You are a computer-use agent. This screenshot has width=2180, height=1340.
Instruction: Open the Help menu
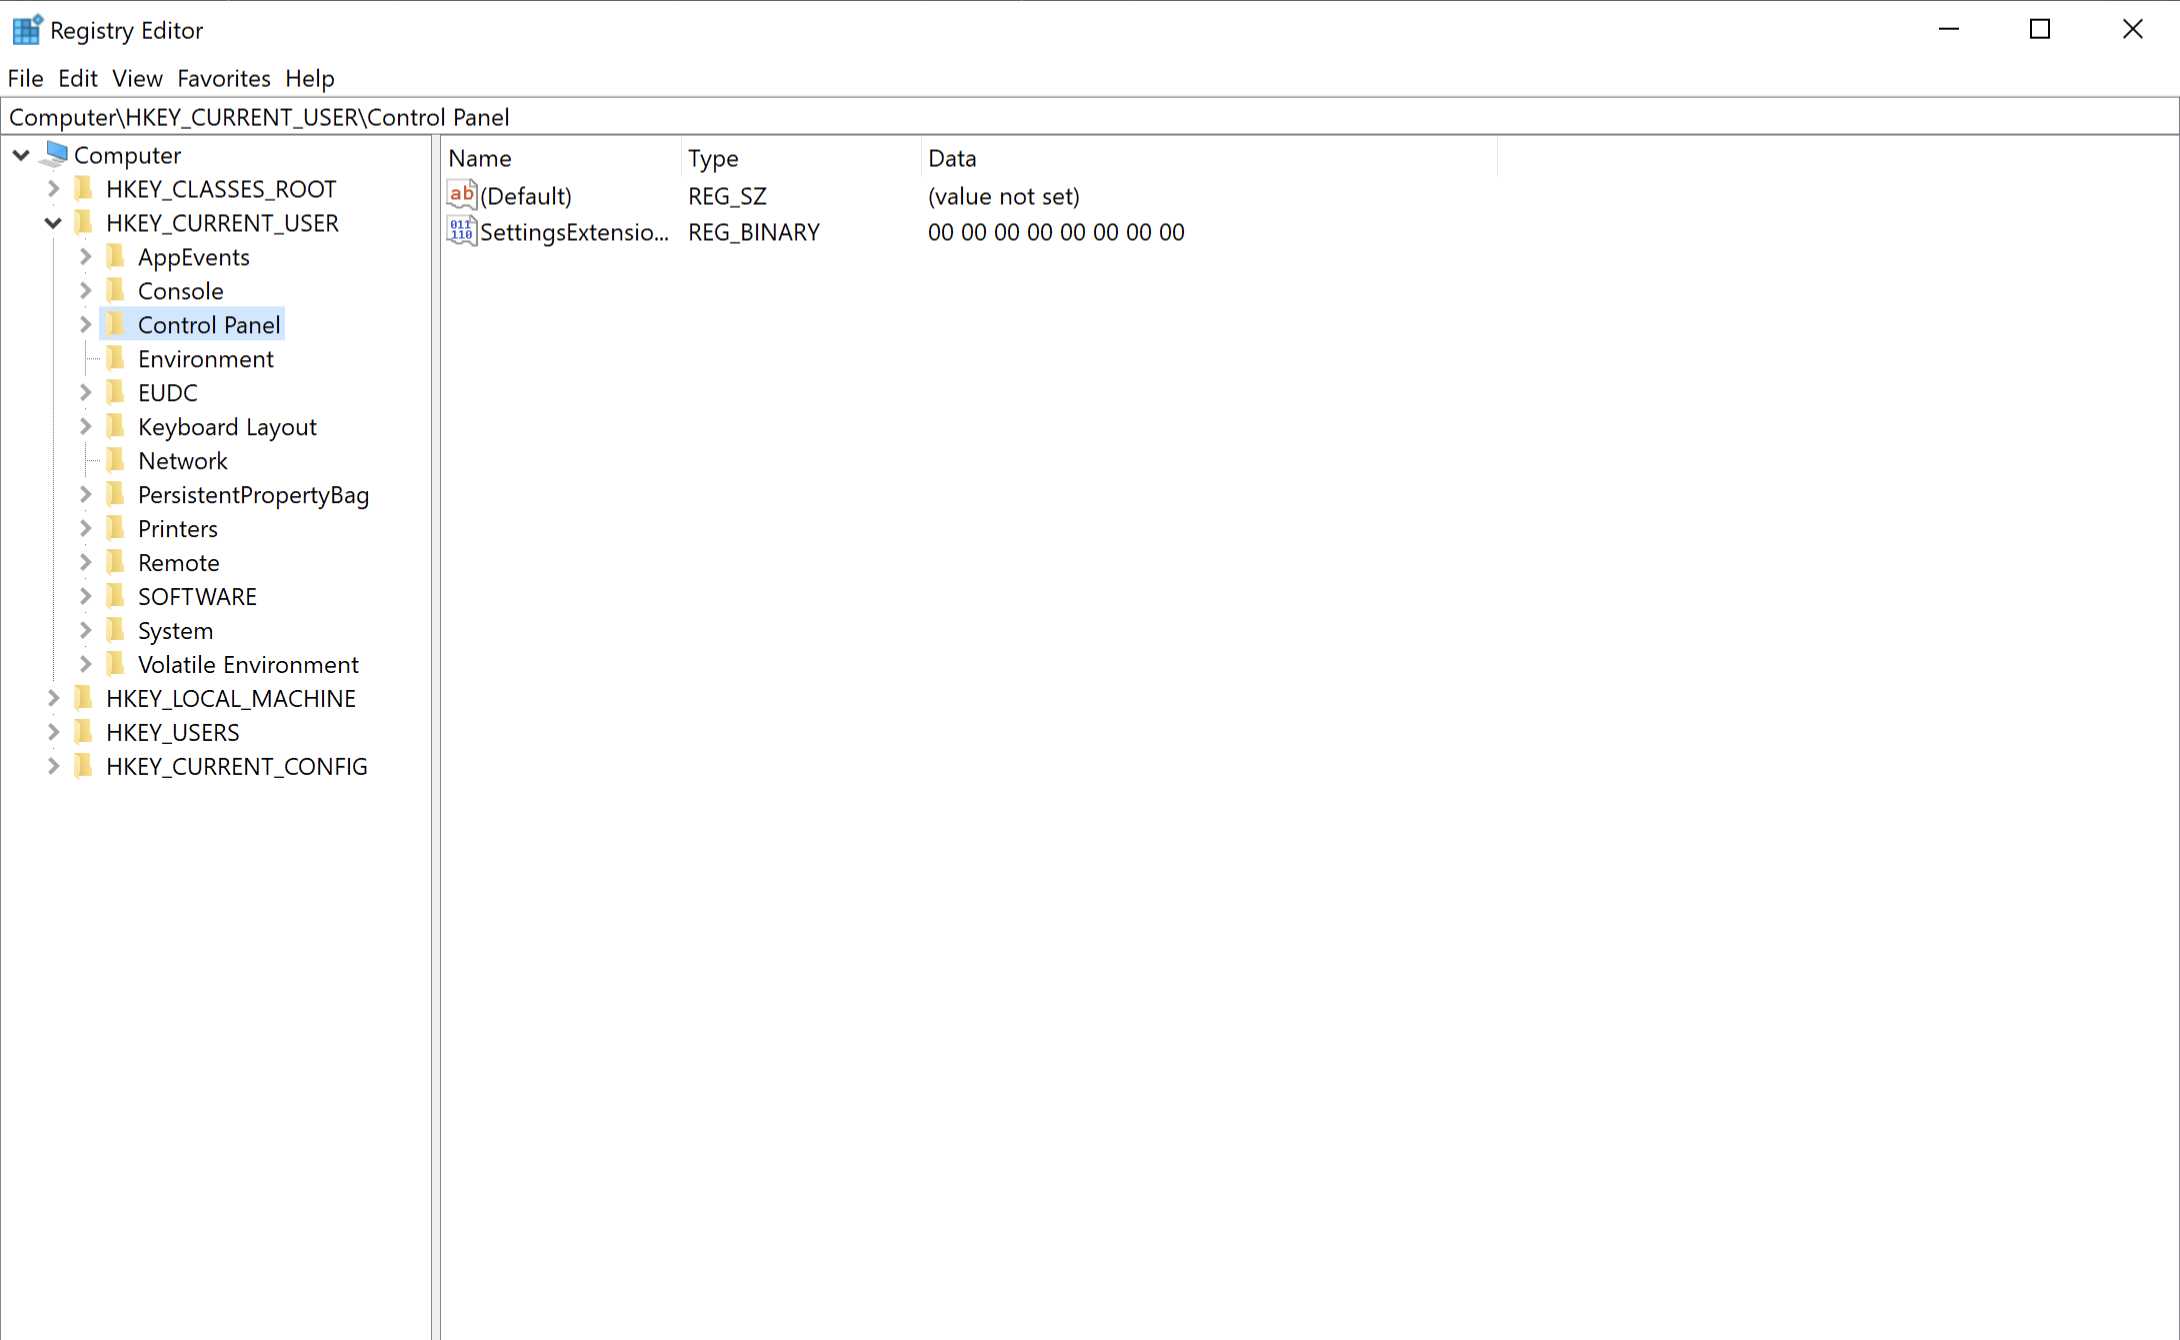(310, 78)
